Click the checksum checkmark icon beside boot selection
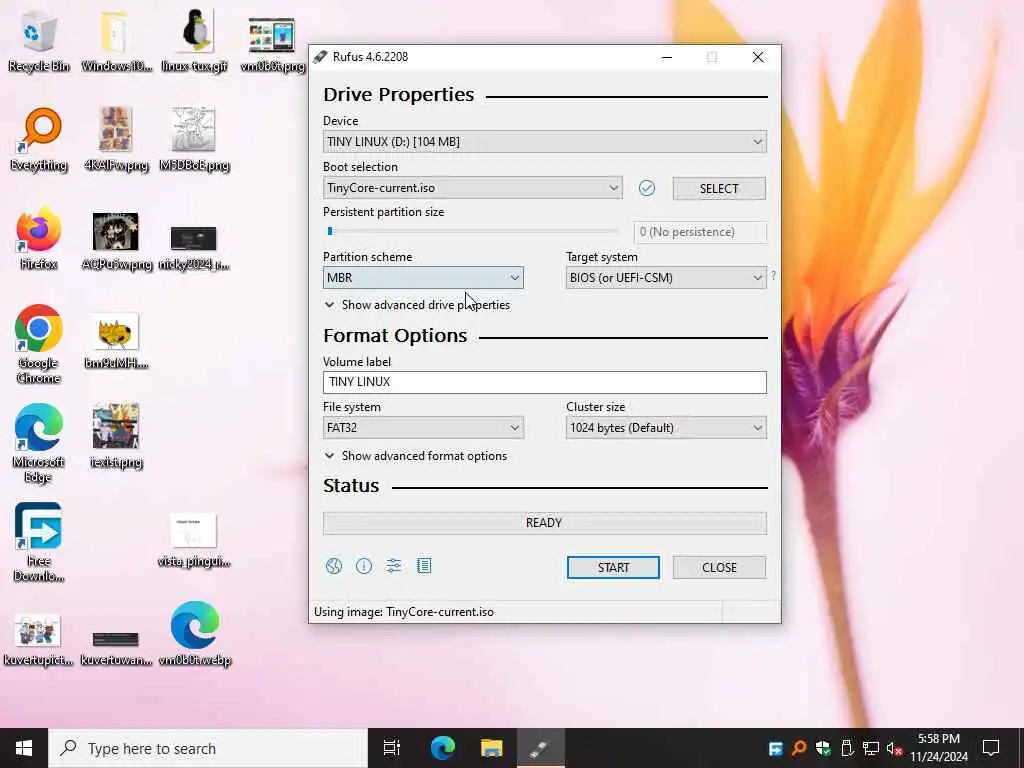This screenshot has width=1024, height=768. [x=647, y=188]
